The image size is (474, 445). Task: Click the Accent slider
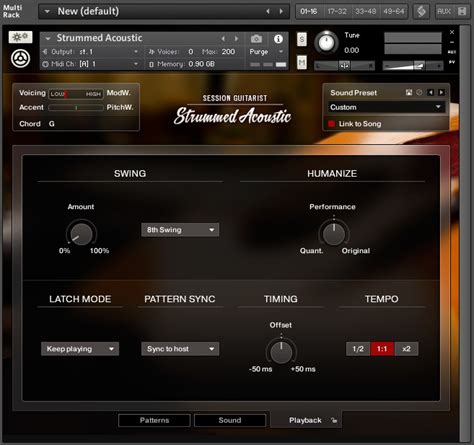tap(76, 107)
